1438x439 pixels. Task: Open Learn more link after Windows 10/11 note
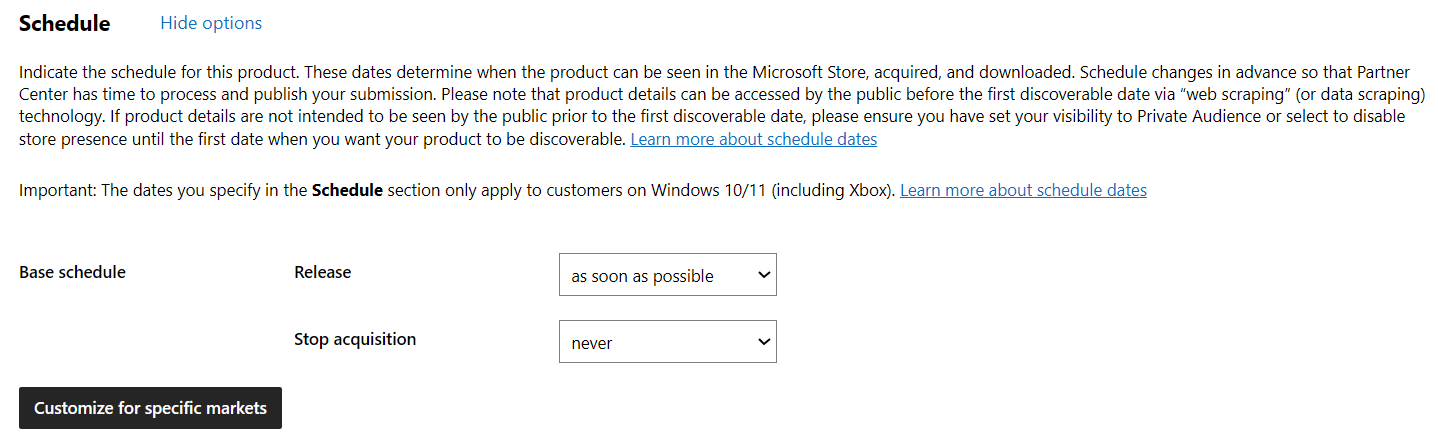(x=1023, y=190)
